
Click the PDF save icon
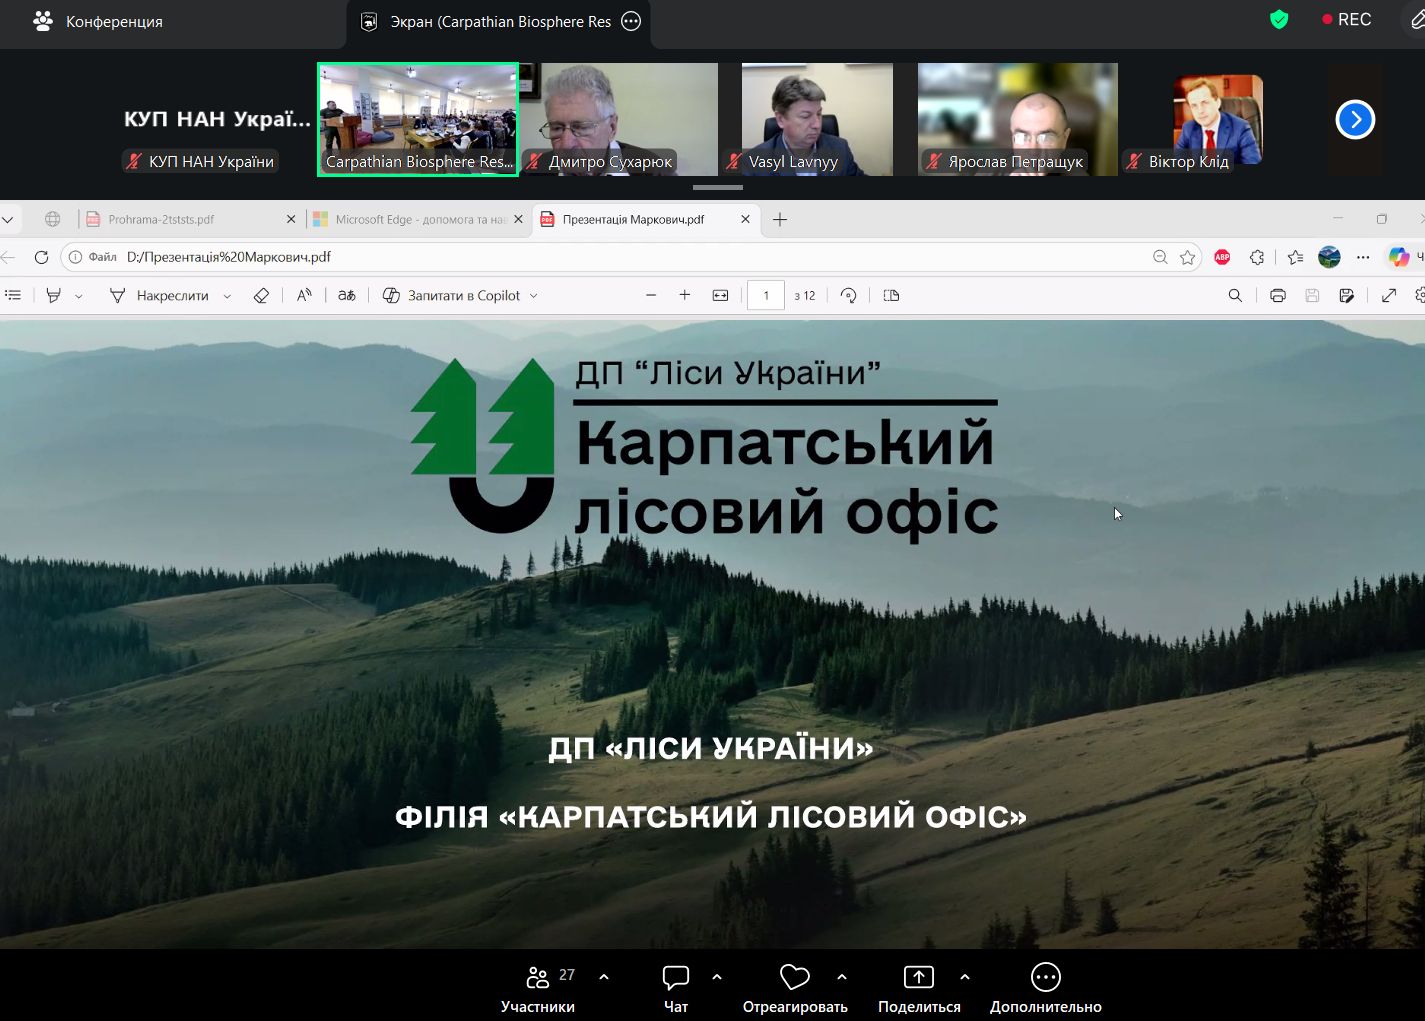(x=1312, y=295)
